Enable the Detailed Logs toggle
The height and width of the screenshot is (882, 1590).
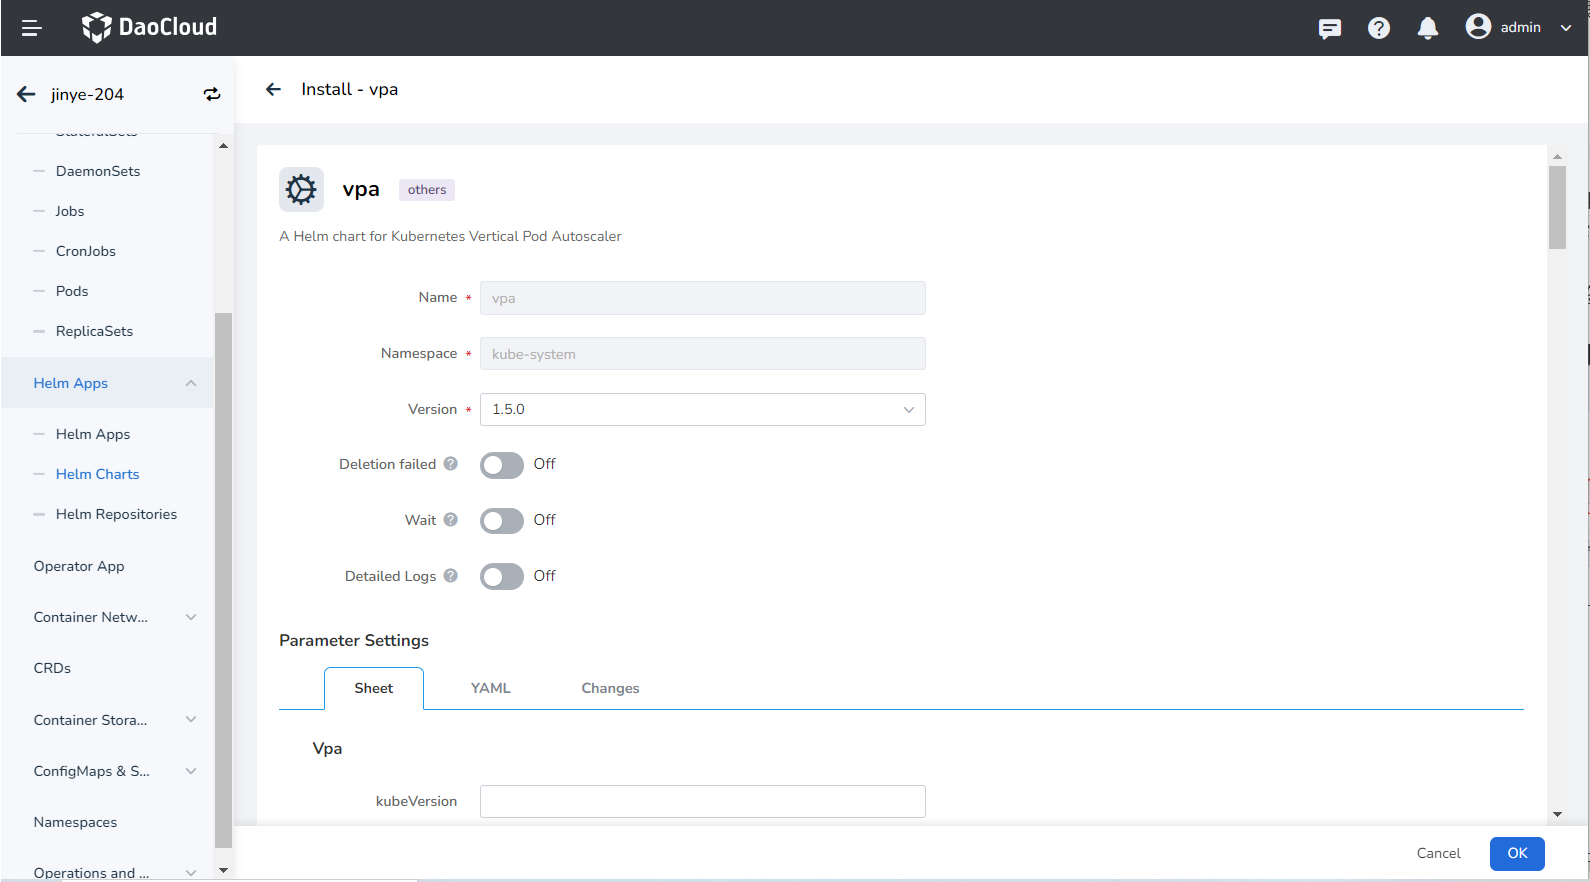point(501,577)
